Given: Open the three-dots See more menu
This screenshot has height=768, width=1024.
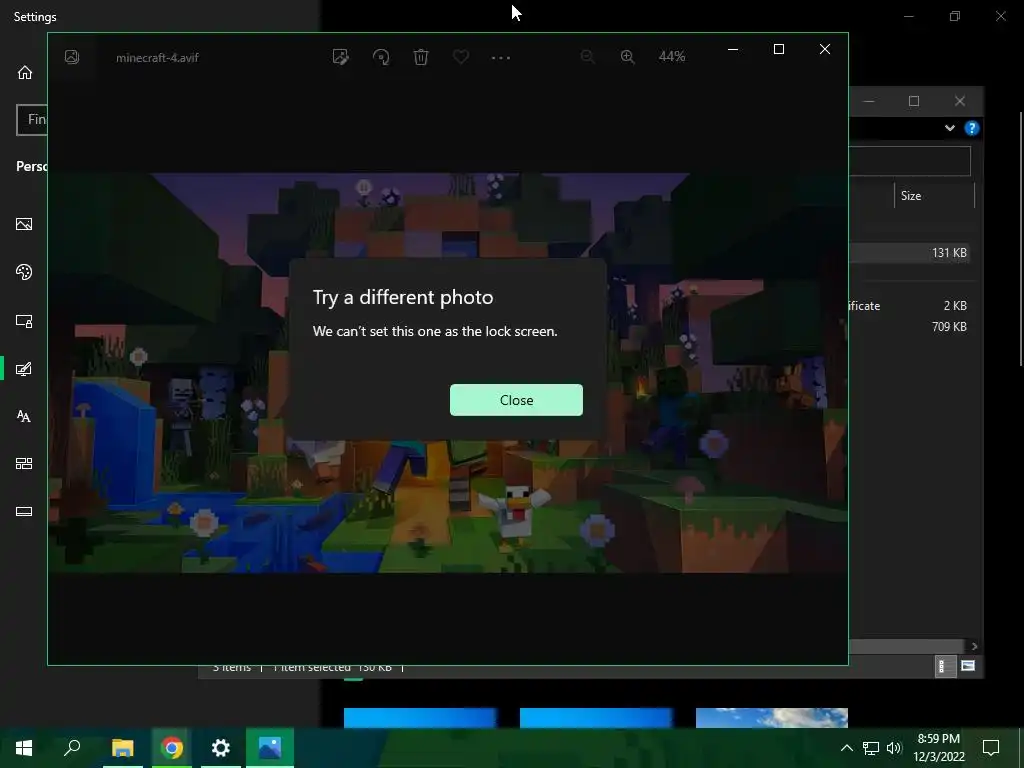Looking at the screenshot, I should (x=501, y=57).
